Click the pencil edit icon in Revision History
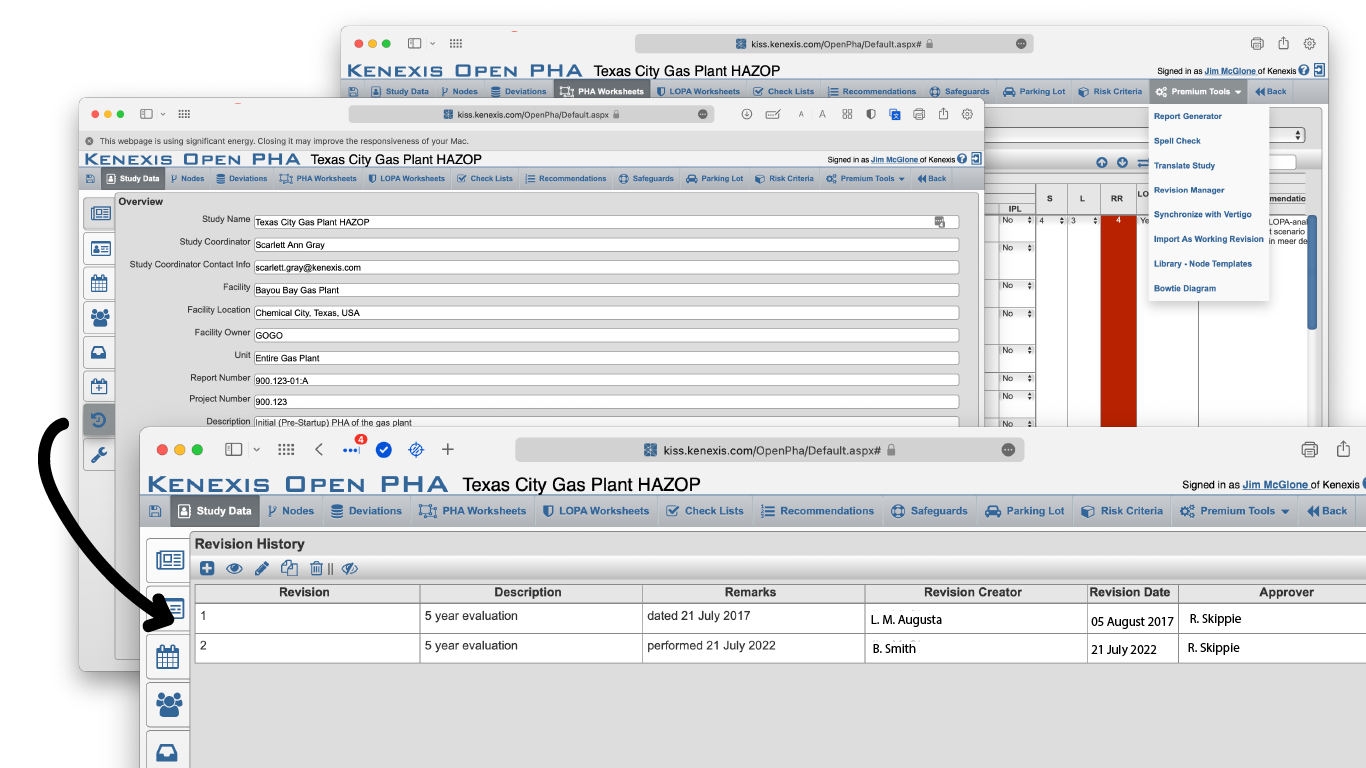The image size is (1366, 768). pos(262,568)
